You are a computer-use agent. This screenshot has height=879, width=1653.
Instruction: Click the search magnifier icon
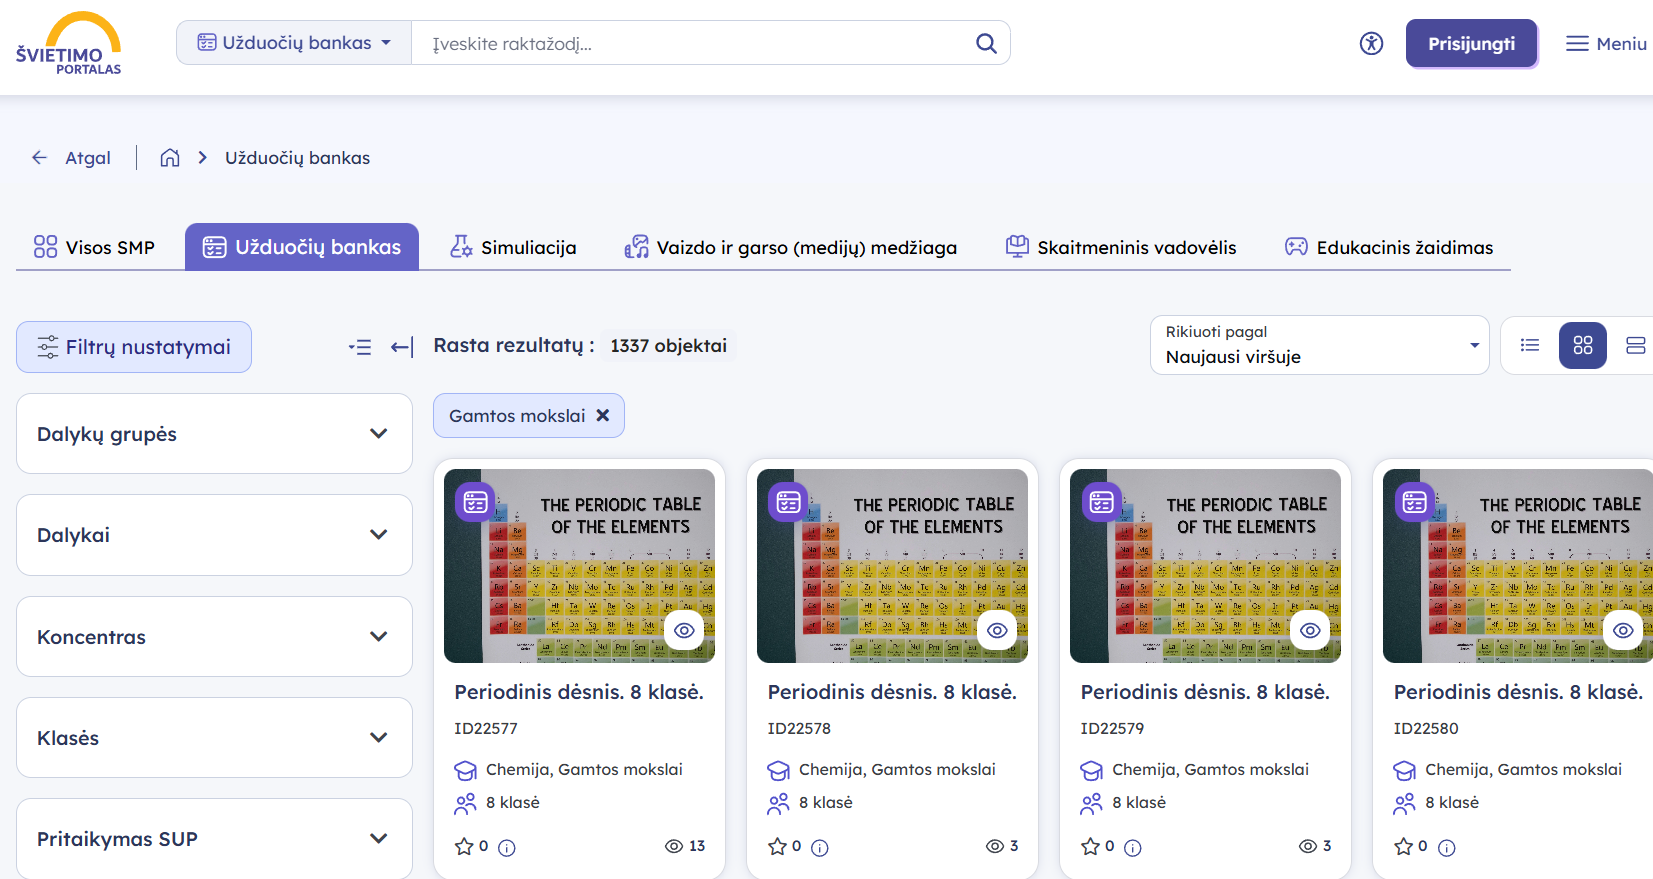(986, 43)
